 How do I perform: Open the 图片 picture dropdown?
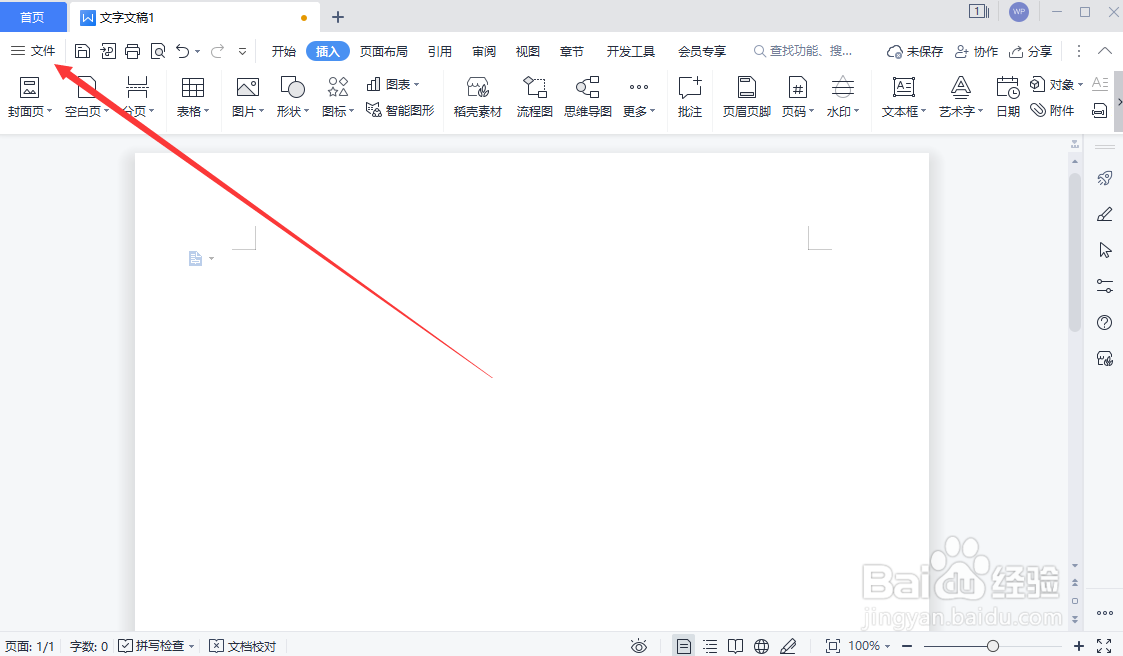247,96
